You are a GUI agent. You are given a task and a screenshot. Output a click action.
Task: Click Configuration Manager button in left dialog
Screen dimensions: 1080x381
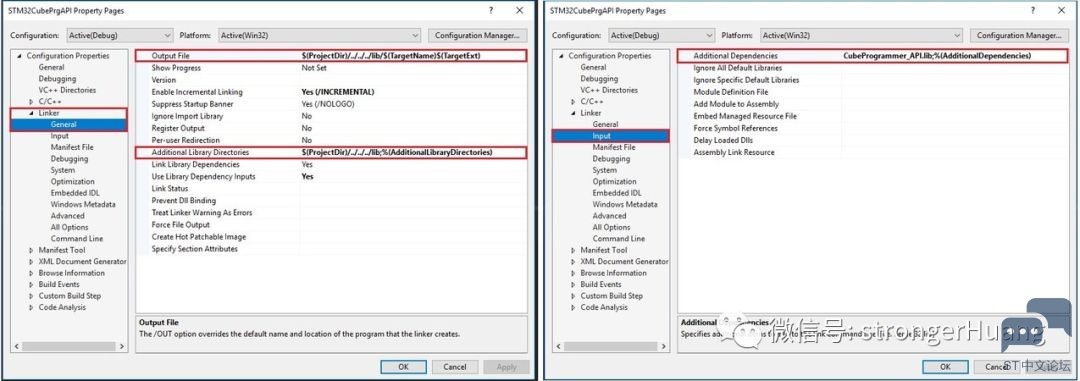click(x=477, y=35)
